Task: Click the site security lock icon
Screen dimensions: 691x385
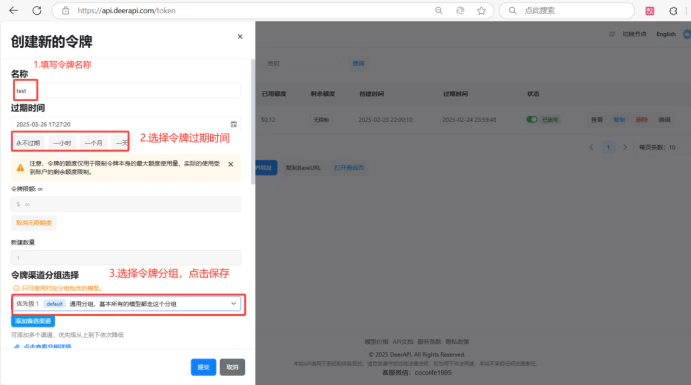Action: coord(66,11)
